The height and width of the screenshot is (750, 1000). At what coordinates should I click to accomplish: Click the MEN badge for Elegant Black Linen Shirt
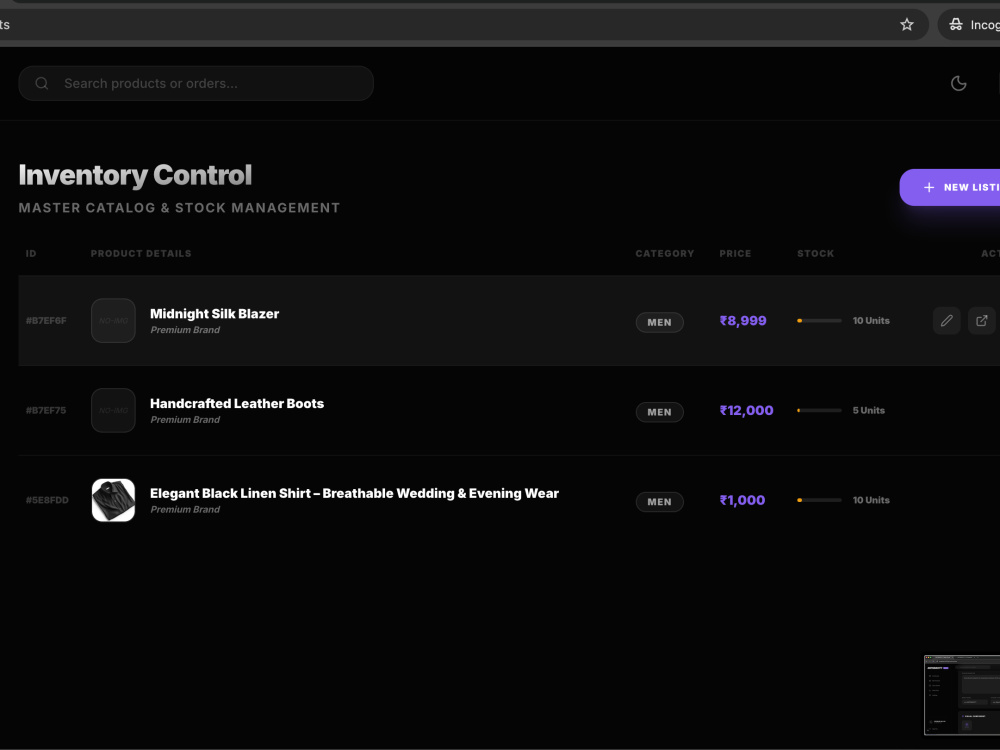(x=659, y=502)
